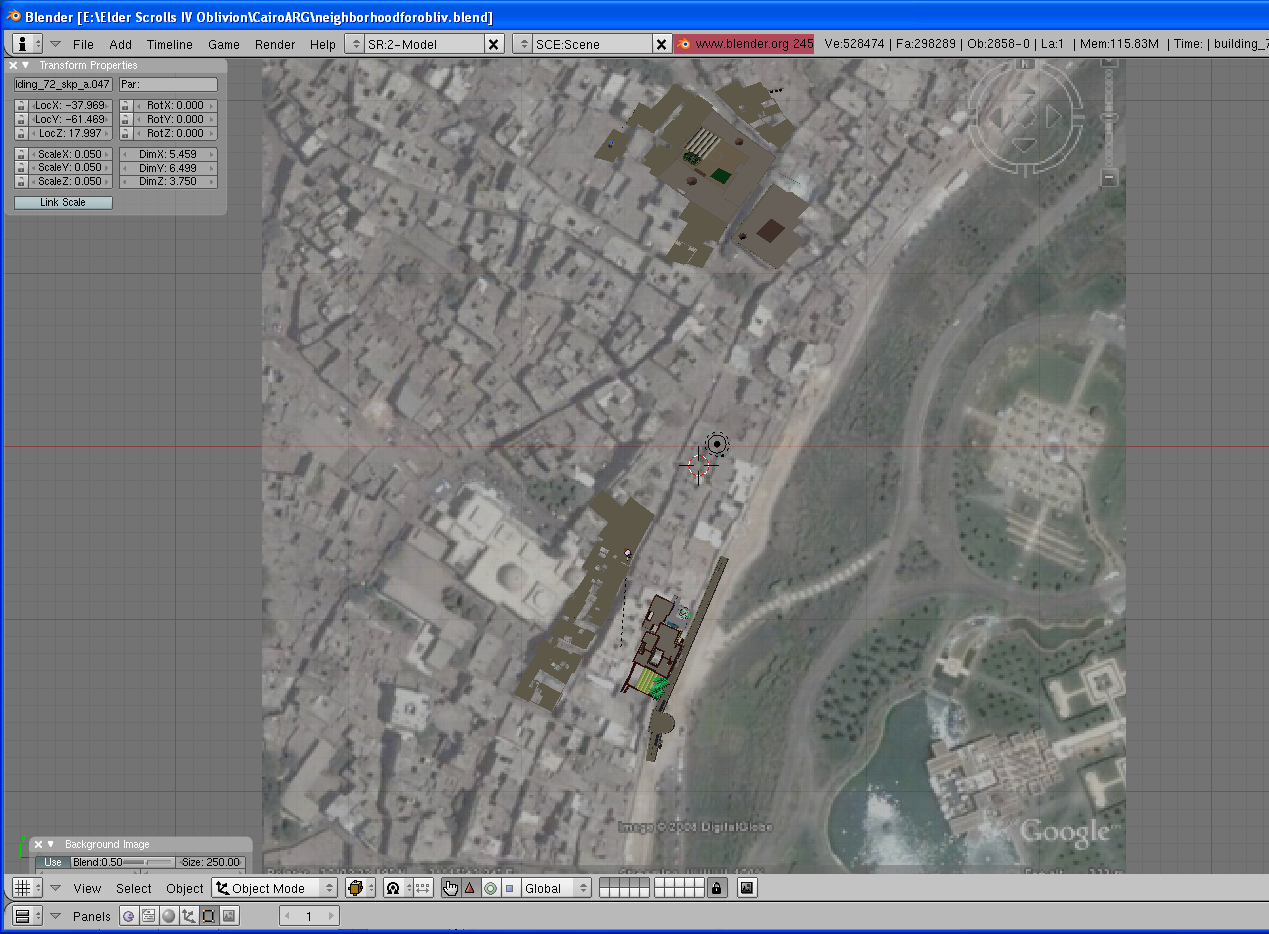Toggle the RotZ lock
The width and height of the screenshot is (1269, 934).
(125, 133)
